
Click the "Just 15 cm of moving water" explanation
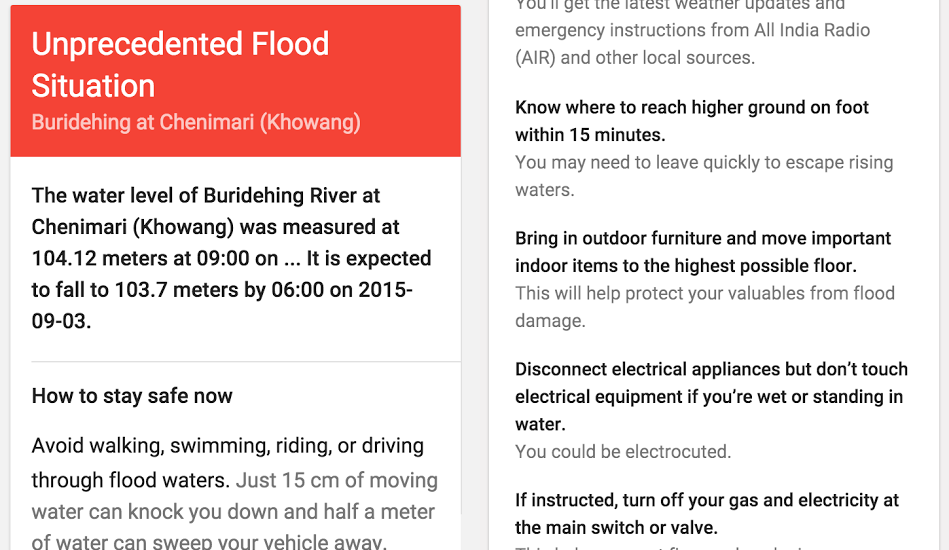pyautogui.click(x=337, y=480)
